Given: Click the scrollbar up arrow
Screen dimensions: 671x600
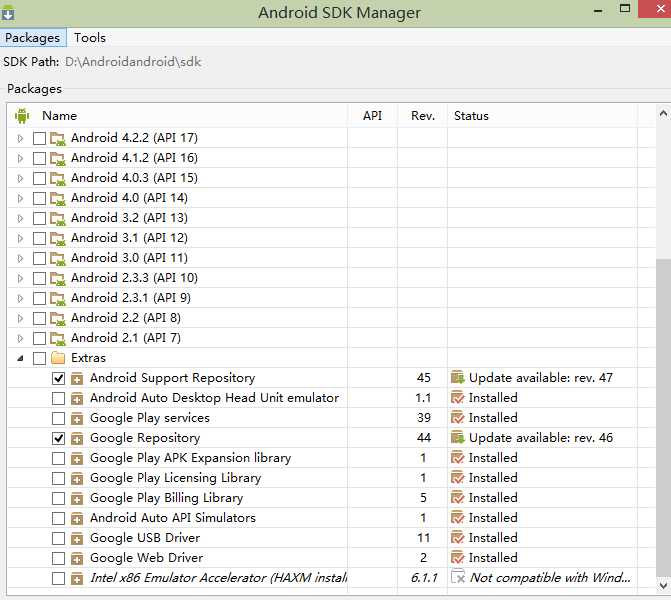Looking at the screenshot, I should tap(663, 114).
